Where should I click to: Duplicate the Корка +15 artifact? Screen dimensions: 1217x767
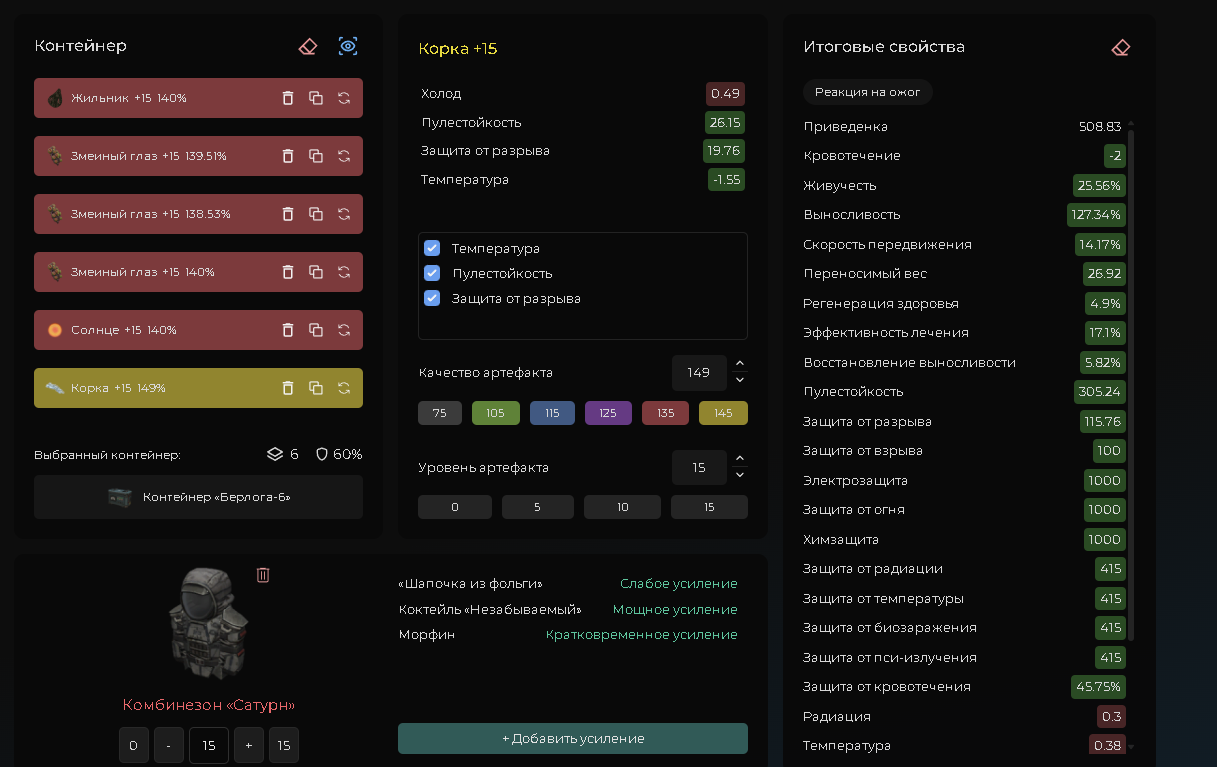tap(316, 388)
